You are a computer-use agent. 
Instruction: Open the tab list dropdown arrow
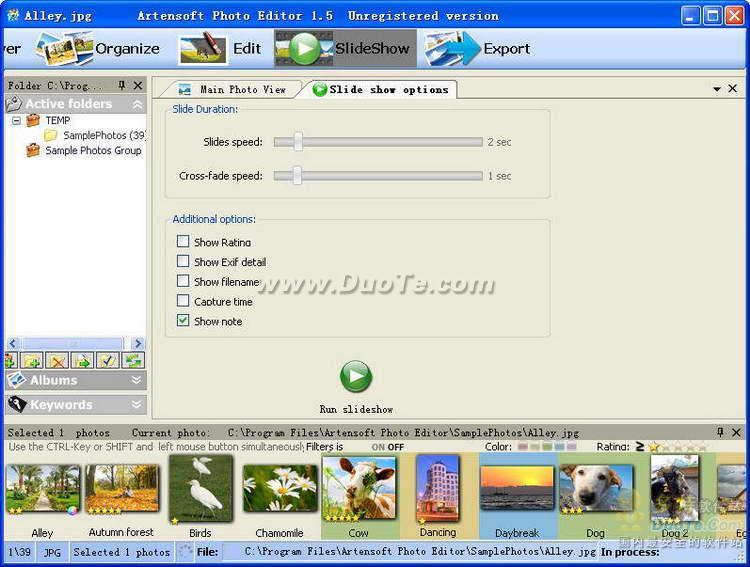coord(717,89)
